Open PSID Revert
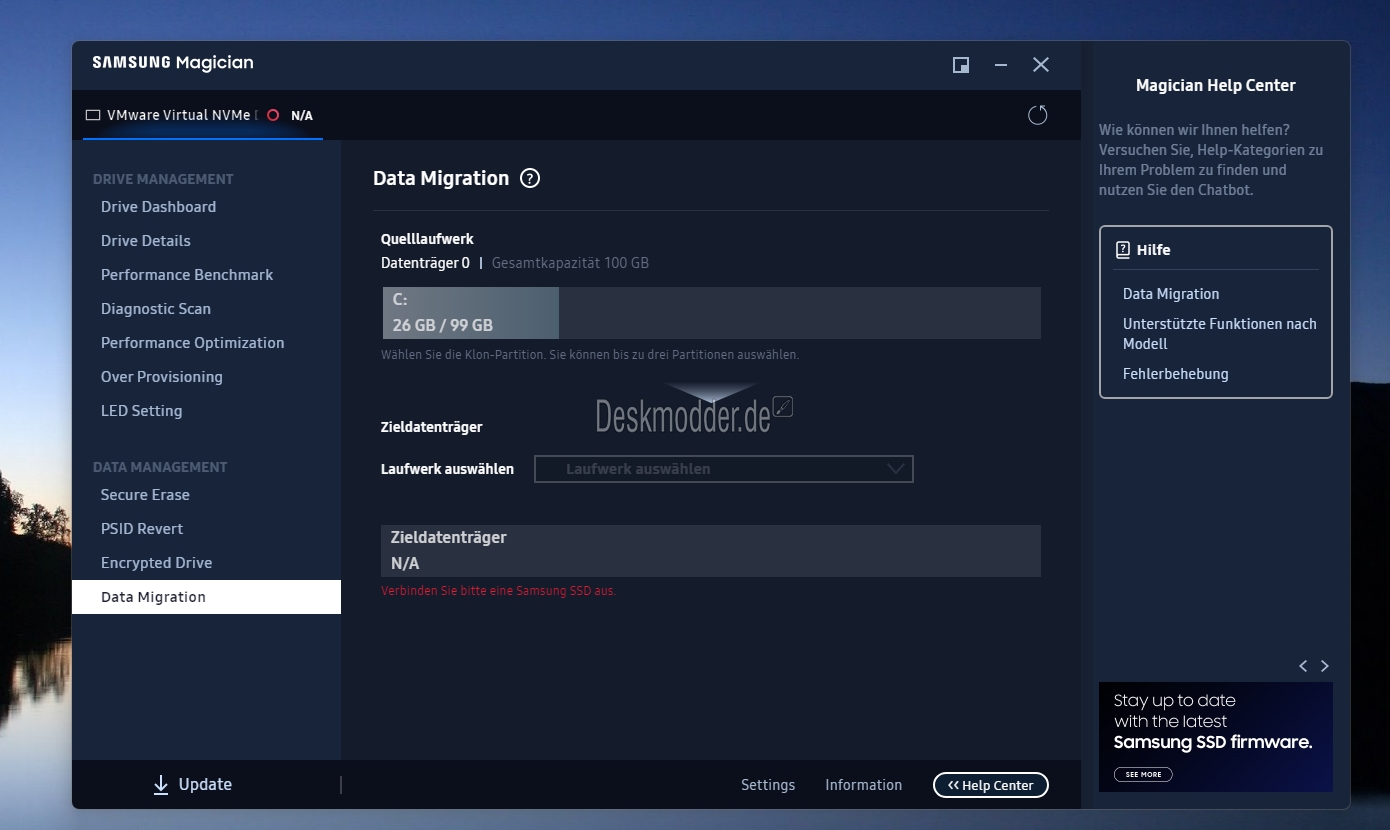 (x=142, y=529)
